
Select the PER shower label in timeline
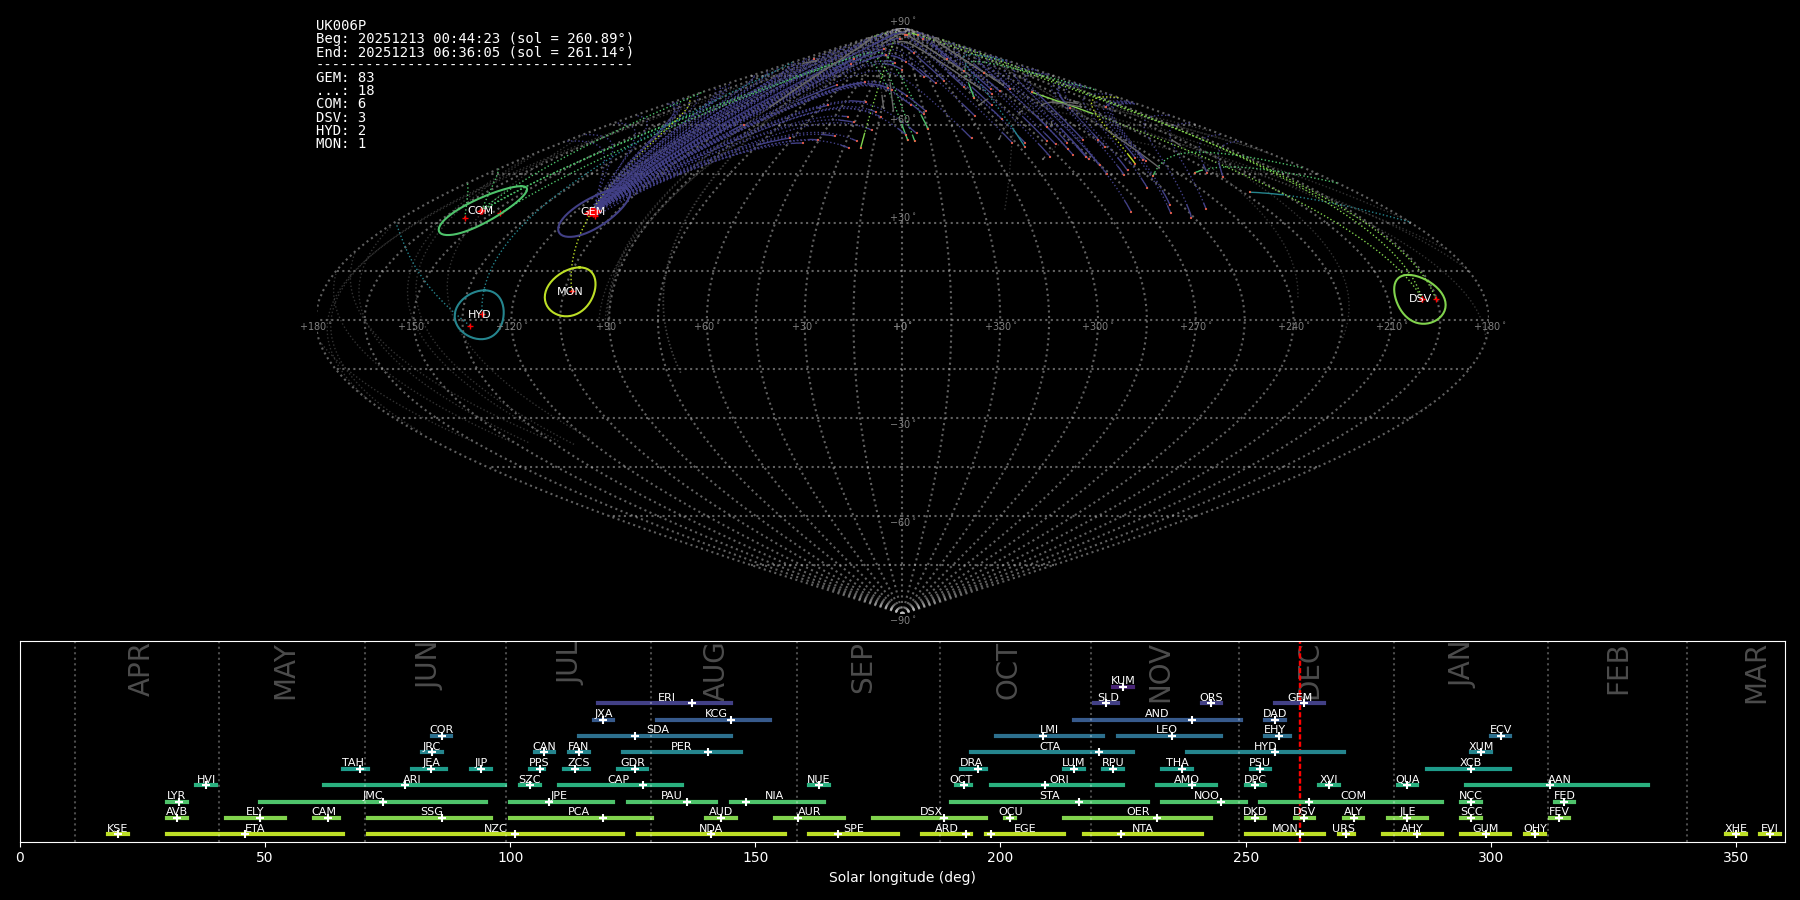click(x=681, y=747)
